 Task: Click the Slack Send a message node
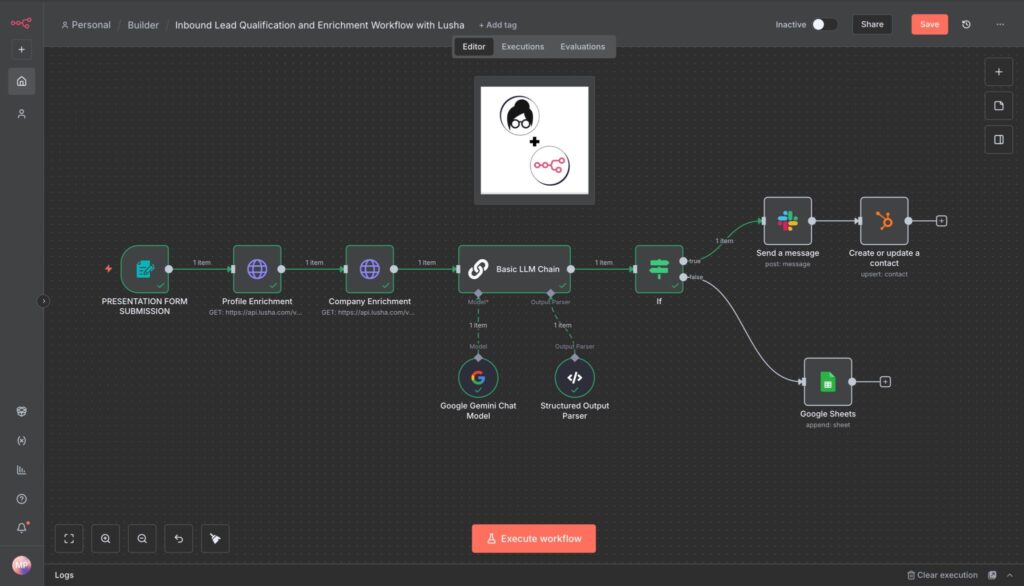787,221
